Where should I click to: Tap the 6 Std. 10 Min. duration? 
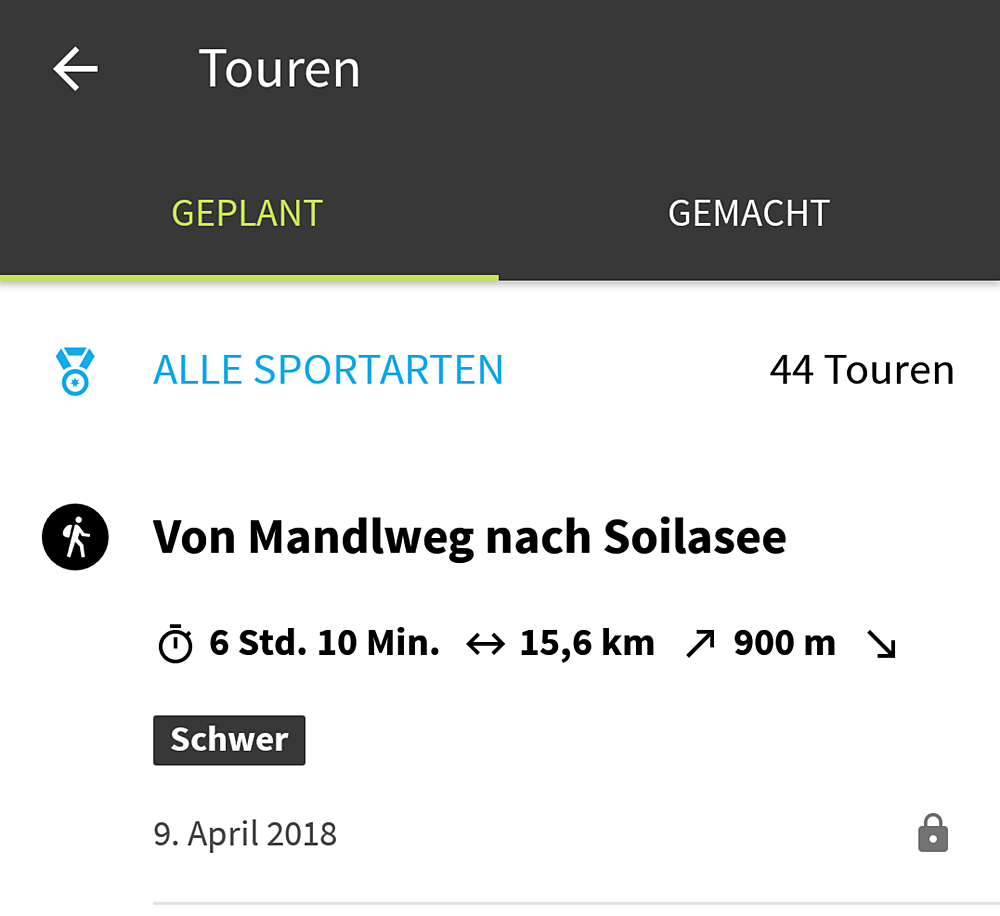click(324, 643)
